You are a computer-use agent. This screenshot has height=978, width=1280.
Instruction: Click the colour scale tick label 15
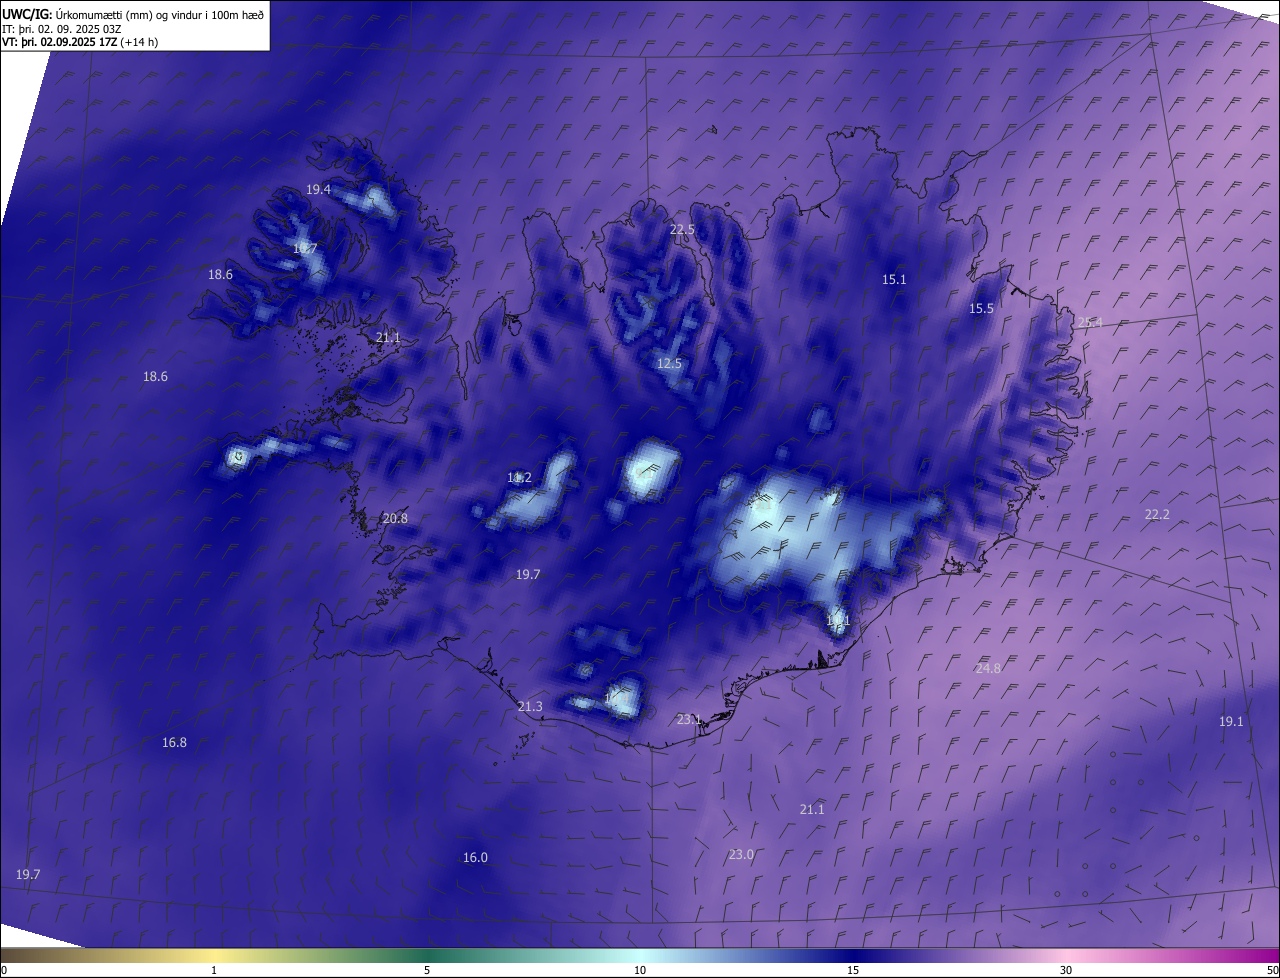click(853, 971)
